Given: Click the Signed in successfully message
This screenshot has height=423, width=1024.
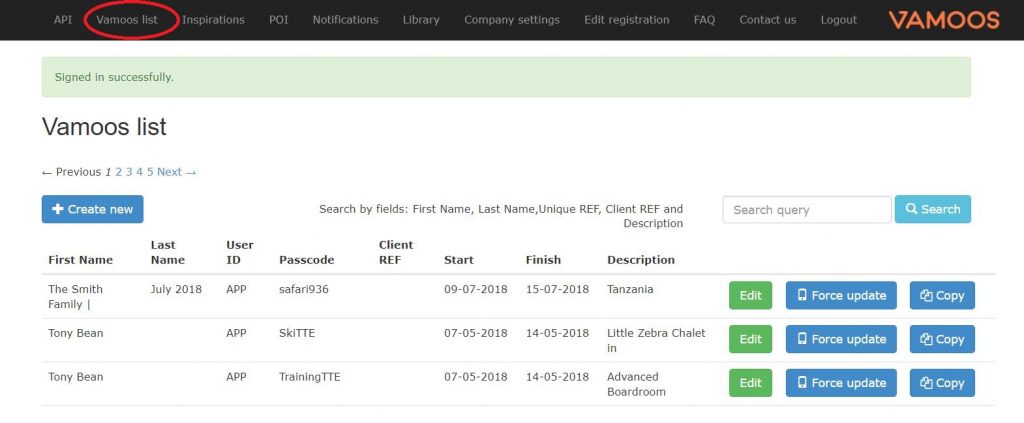Looking at the screenshot, I should click(506, 77).
